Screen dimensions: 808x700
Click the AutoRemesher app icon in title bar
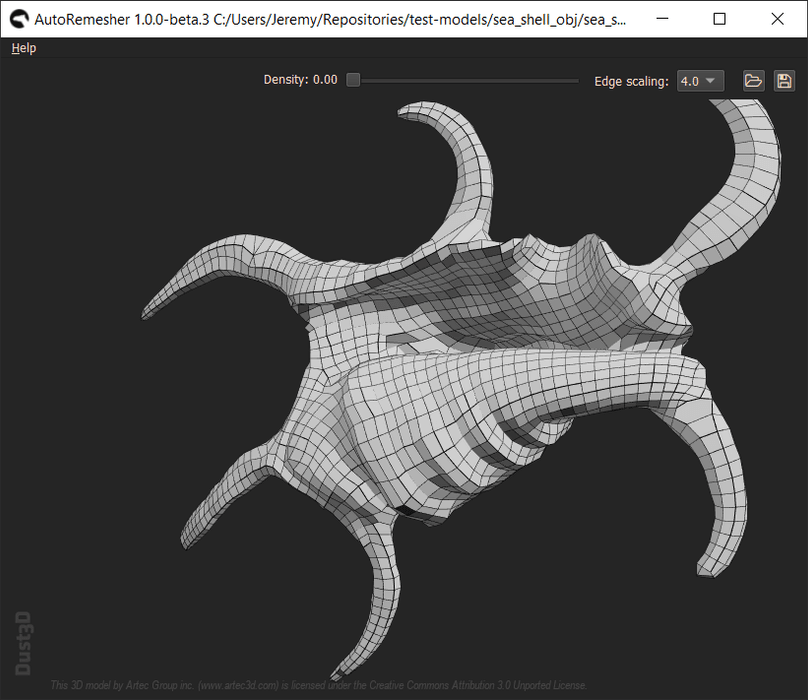[18, 19]
